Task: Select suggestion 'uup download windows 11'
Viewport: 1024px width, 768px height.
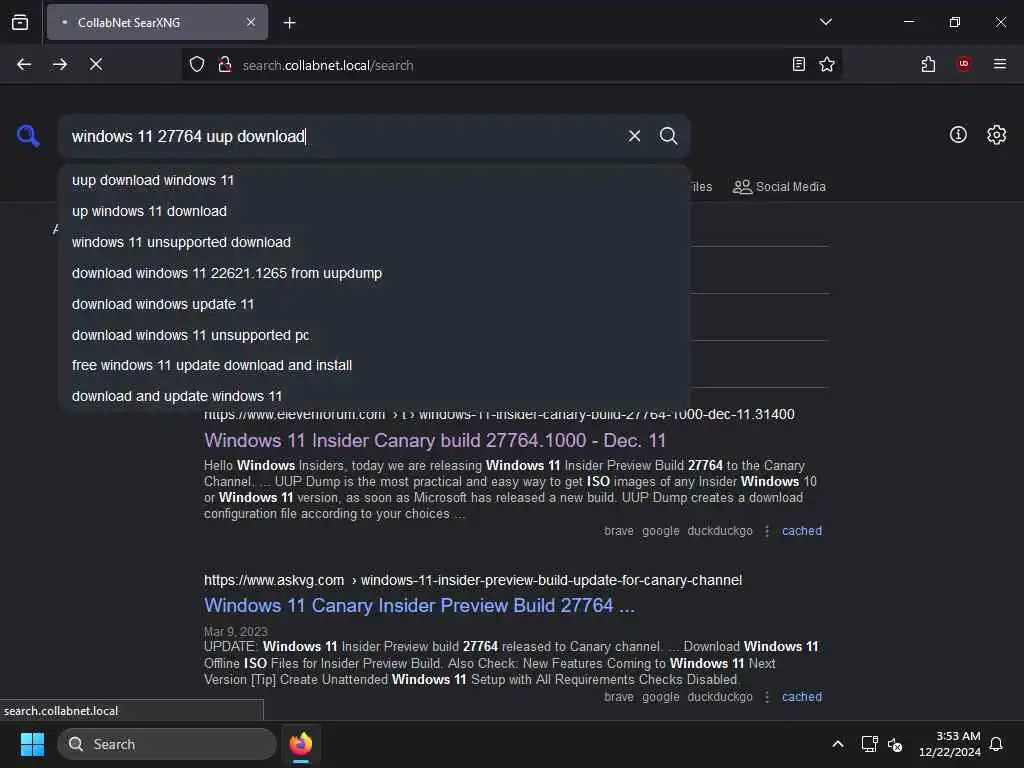Action: (374, 180)
